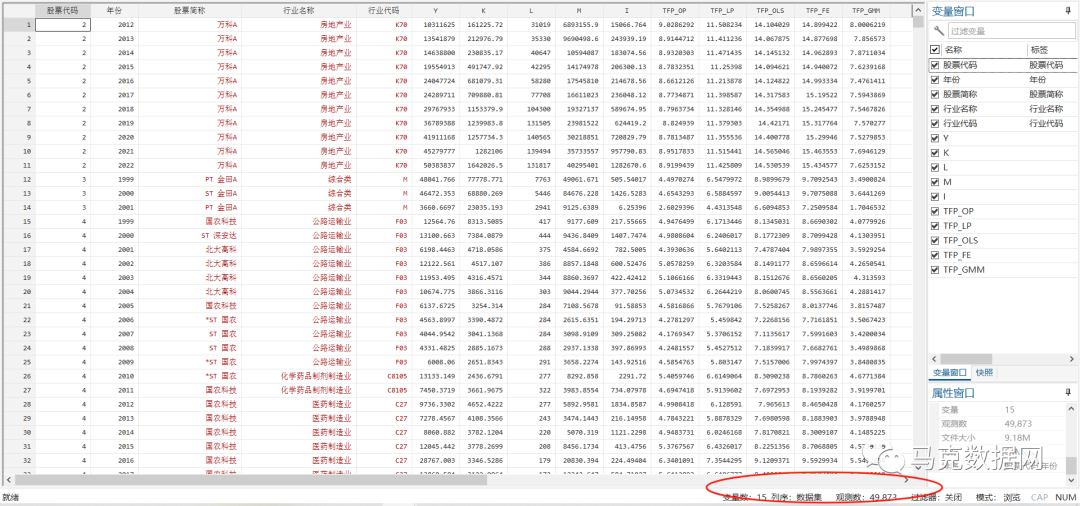Uncheck the TFP_LP variable
The image size is (1080, 506).
[935, 226]
